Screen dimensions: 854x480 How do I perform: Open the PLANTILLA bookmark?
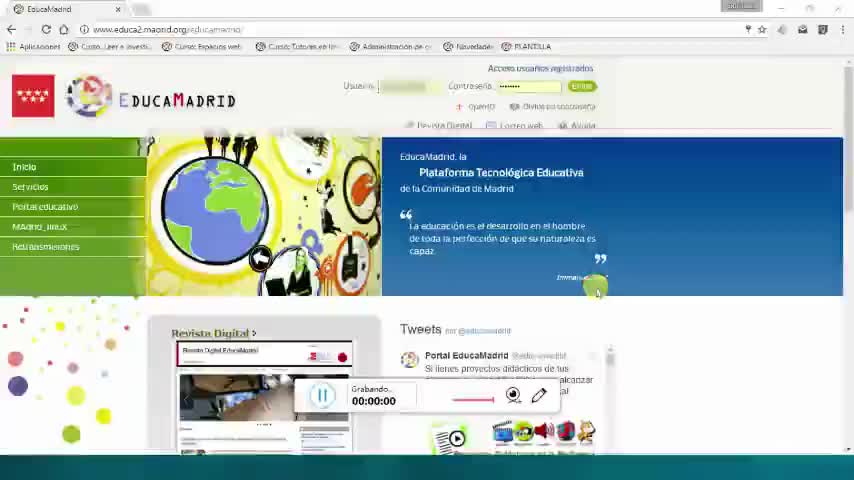click(526, 47)
